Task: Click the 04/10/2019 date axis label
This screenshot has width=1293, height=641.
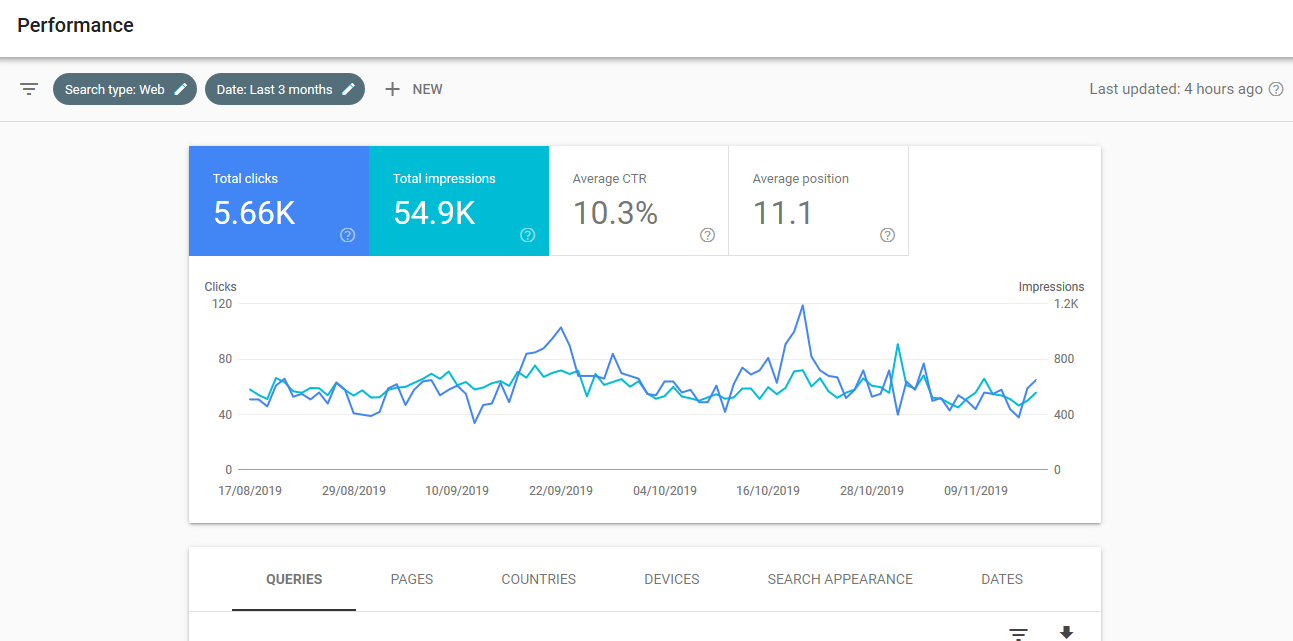Action: point(665,491)
